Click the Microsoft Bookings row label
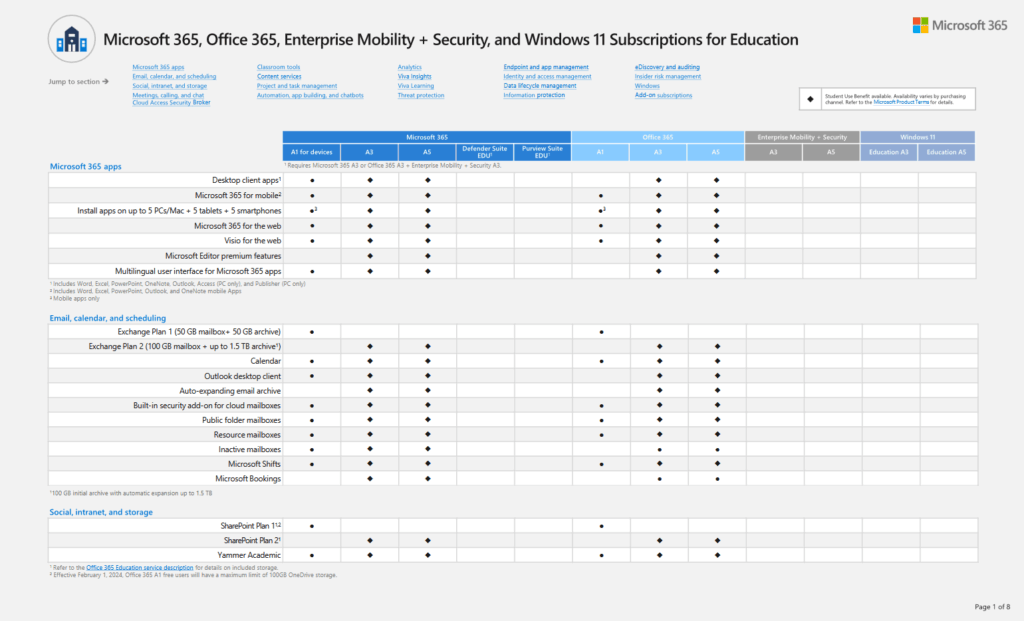The image size is (1024, 621). point(248,479)
